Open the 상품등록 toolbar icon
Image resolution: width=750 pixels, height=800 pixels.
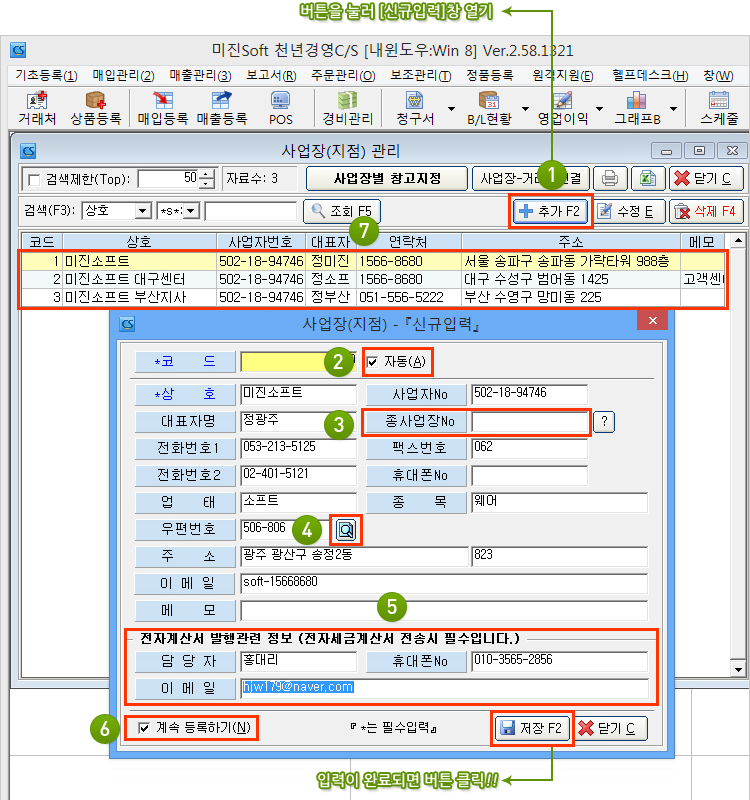[95, 109]
